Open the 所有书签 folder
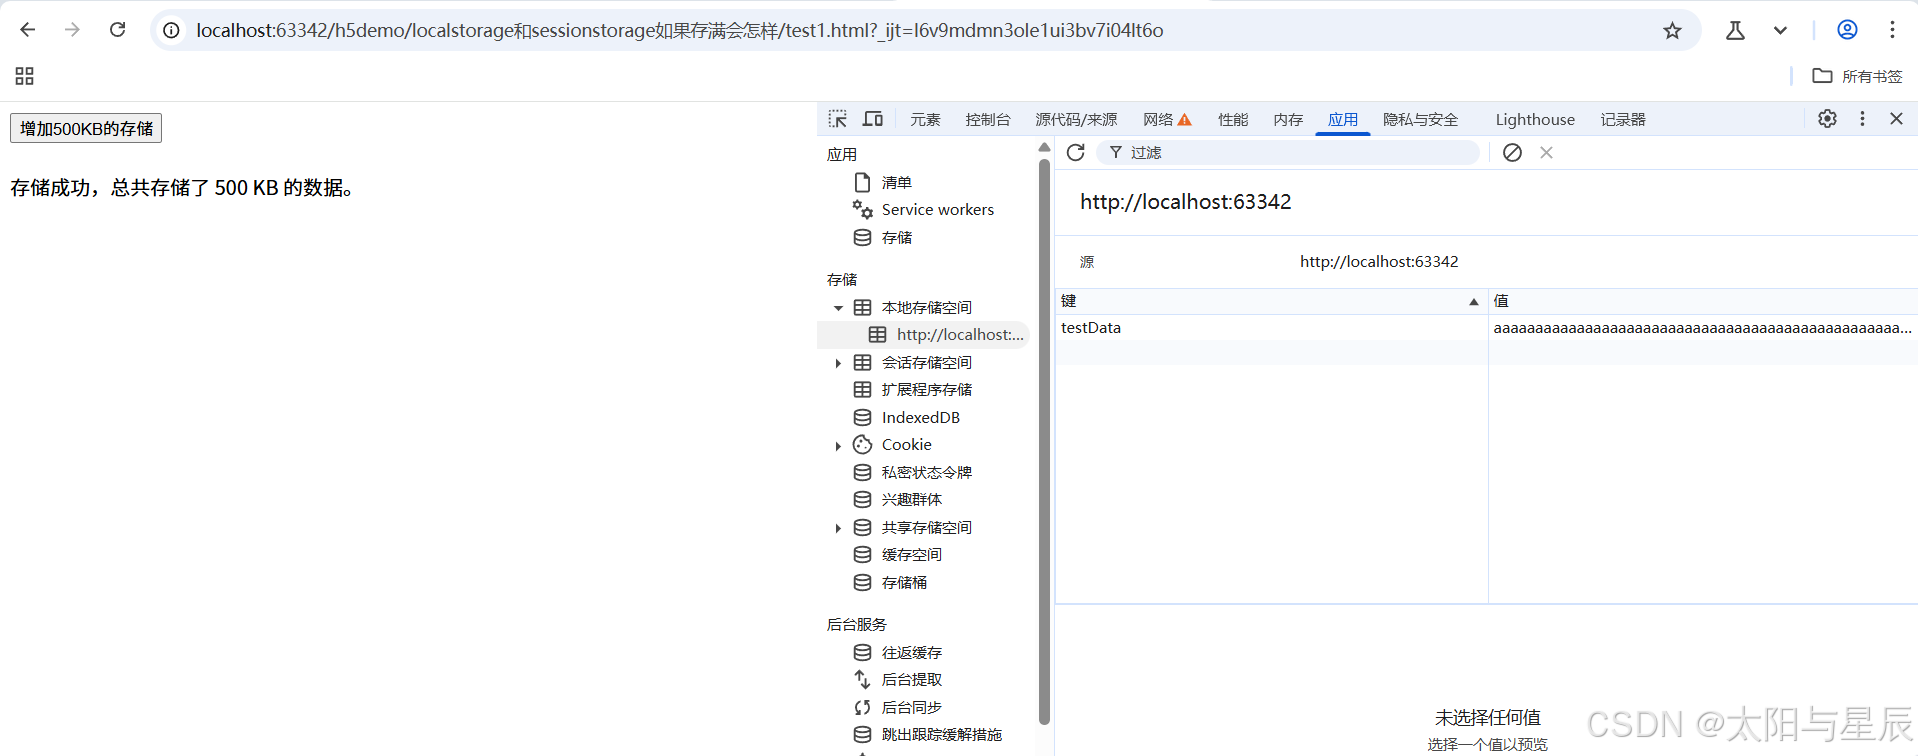 [x=1857, y=76]
